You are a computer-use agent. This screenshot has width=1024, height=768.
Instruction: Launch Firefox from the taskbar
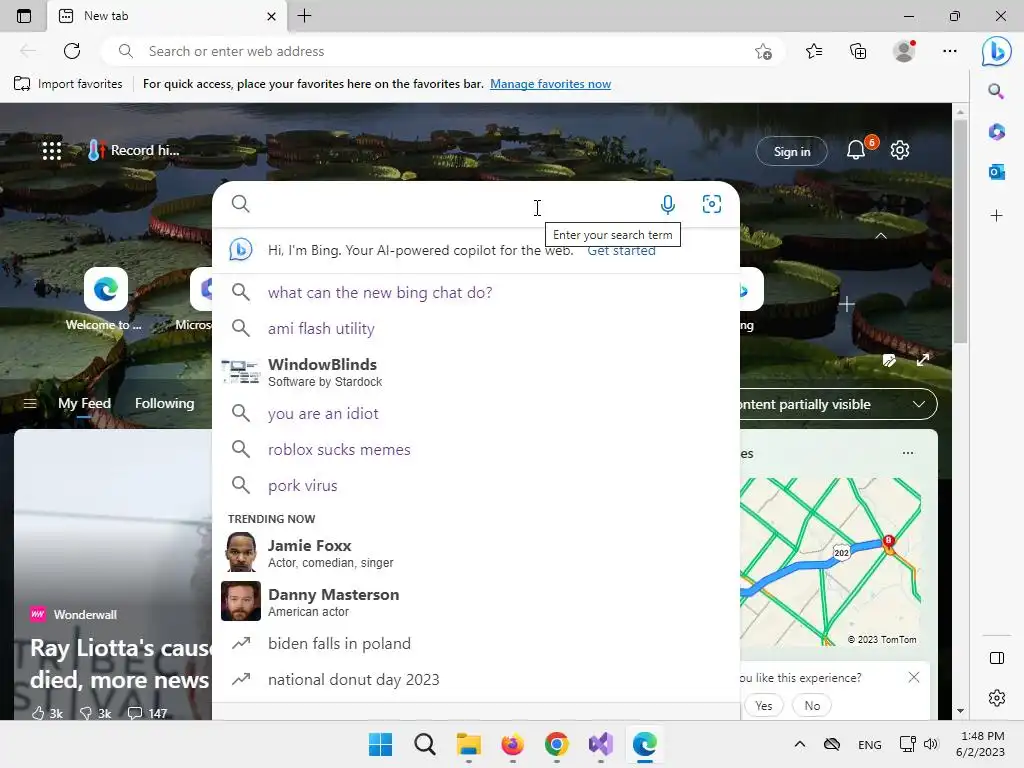pos(513,744)
